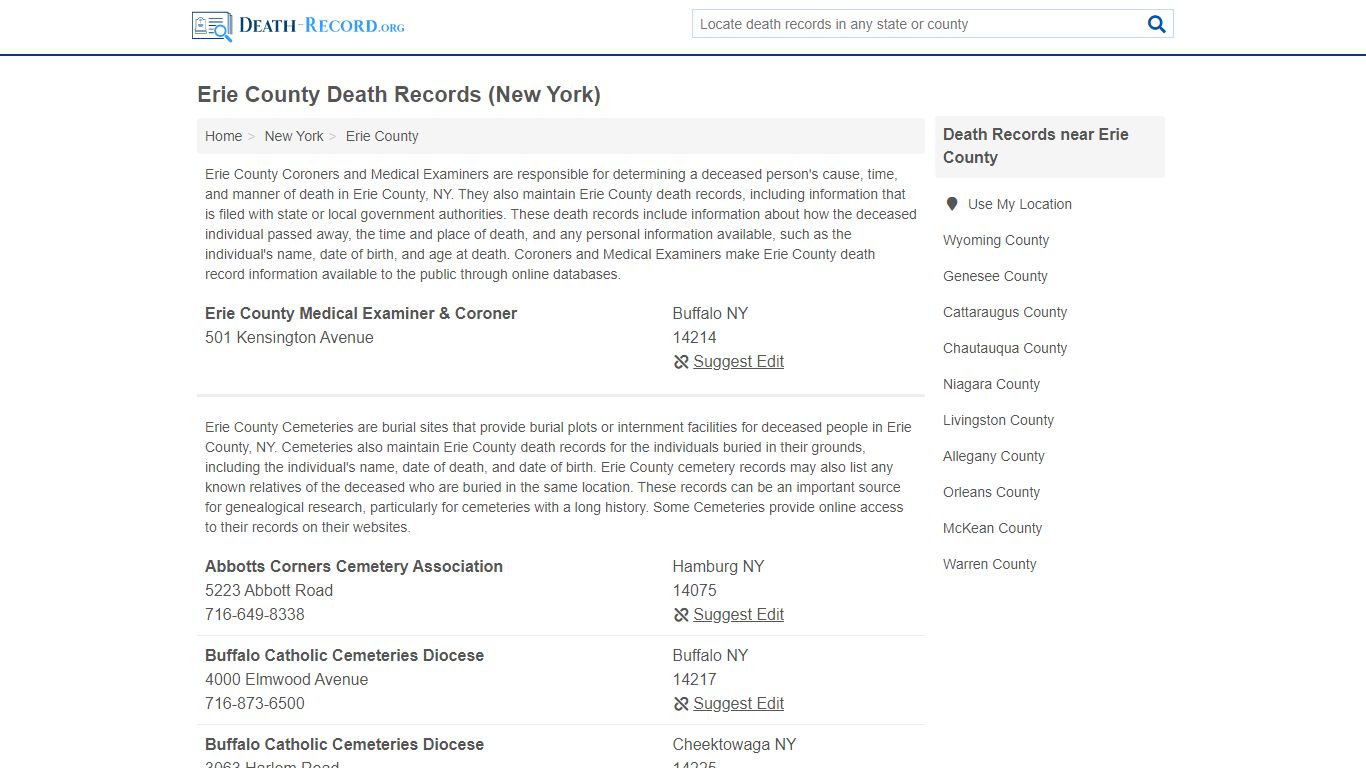Click the search magnifier icon

coord(1157,24)
